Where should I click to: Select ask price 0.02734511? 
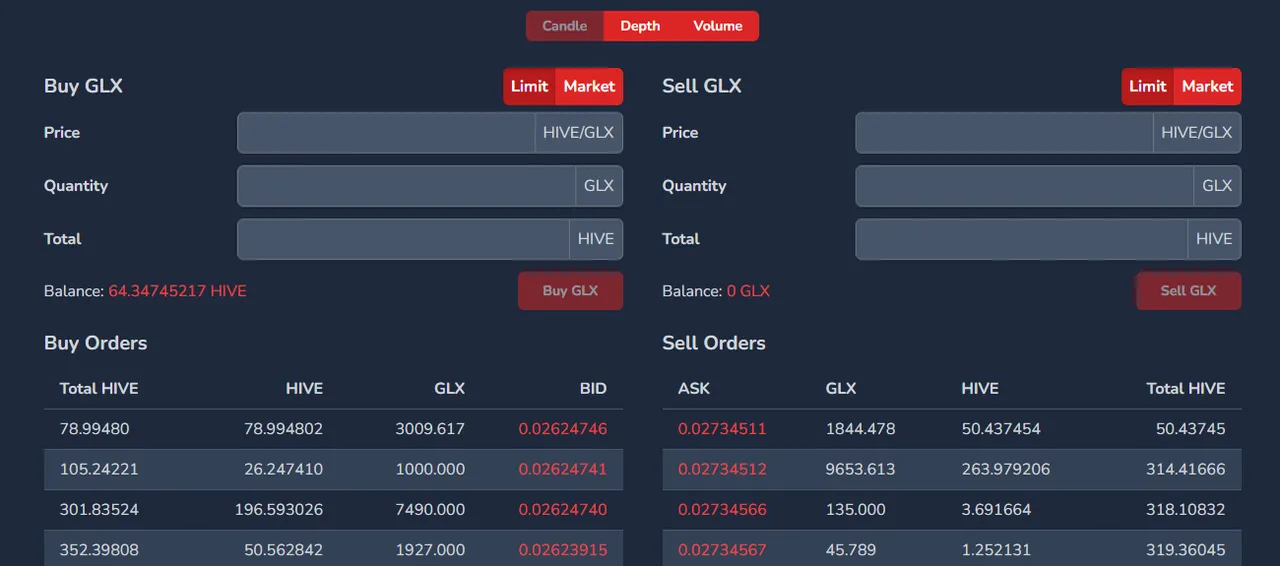coord(722,429)
